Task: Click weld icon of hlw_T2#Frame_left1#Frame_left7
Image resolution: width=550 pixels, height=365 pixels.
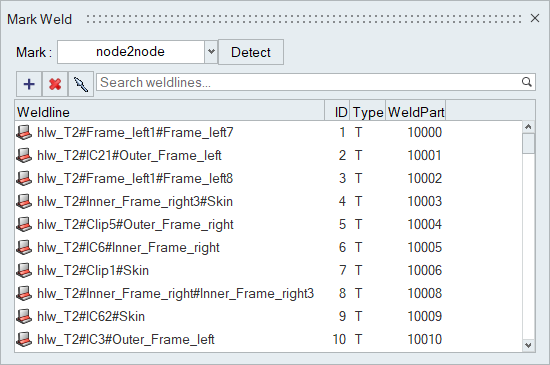Action: click(24, 133)
